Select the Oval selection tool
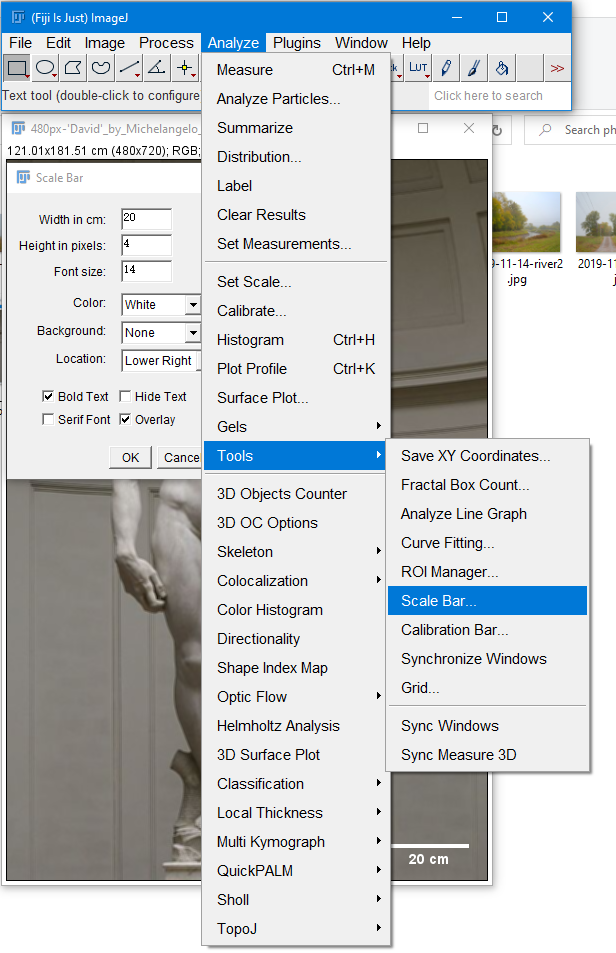Image resolution: width=616 pixels, height=953 pixels. [x=45, y=68]
